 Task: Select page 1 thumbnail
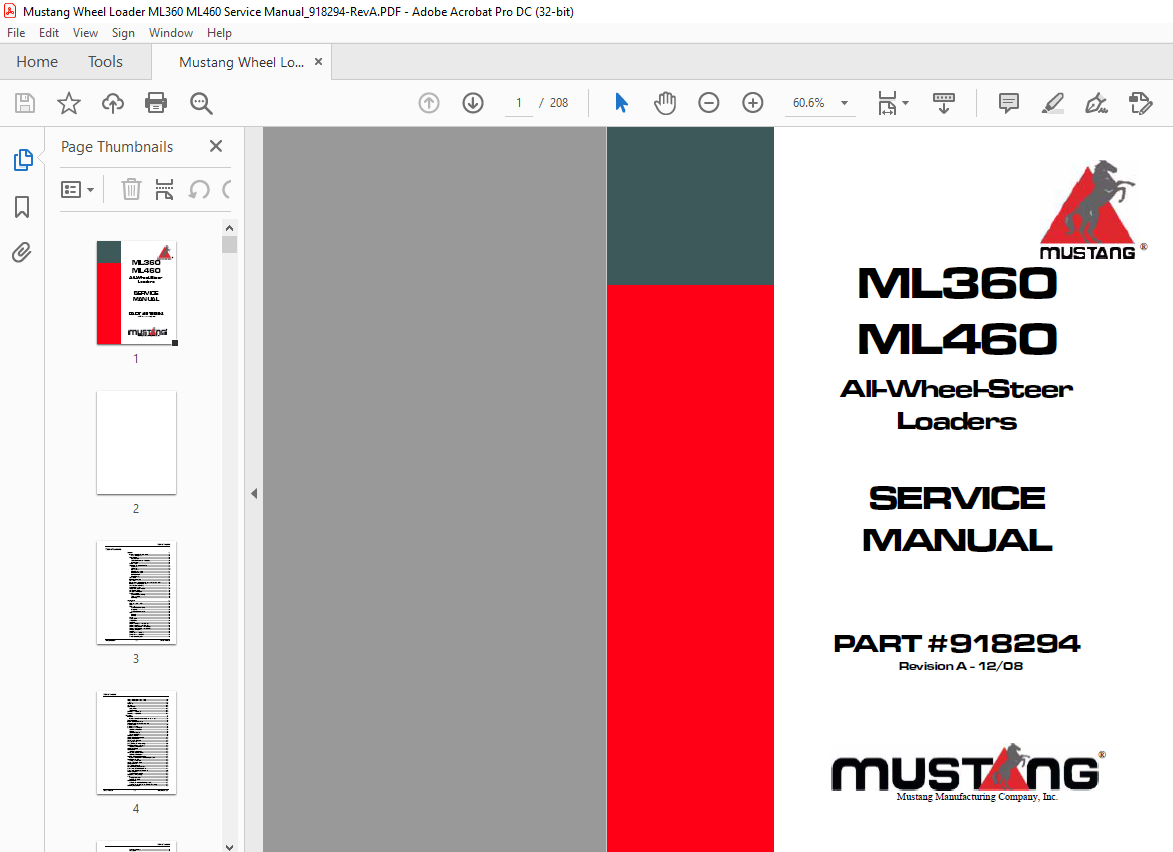coord(136,292)
